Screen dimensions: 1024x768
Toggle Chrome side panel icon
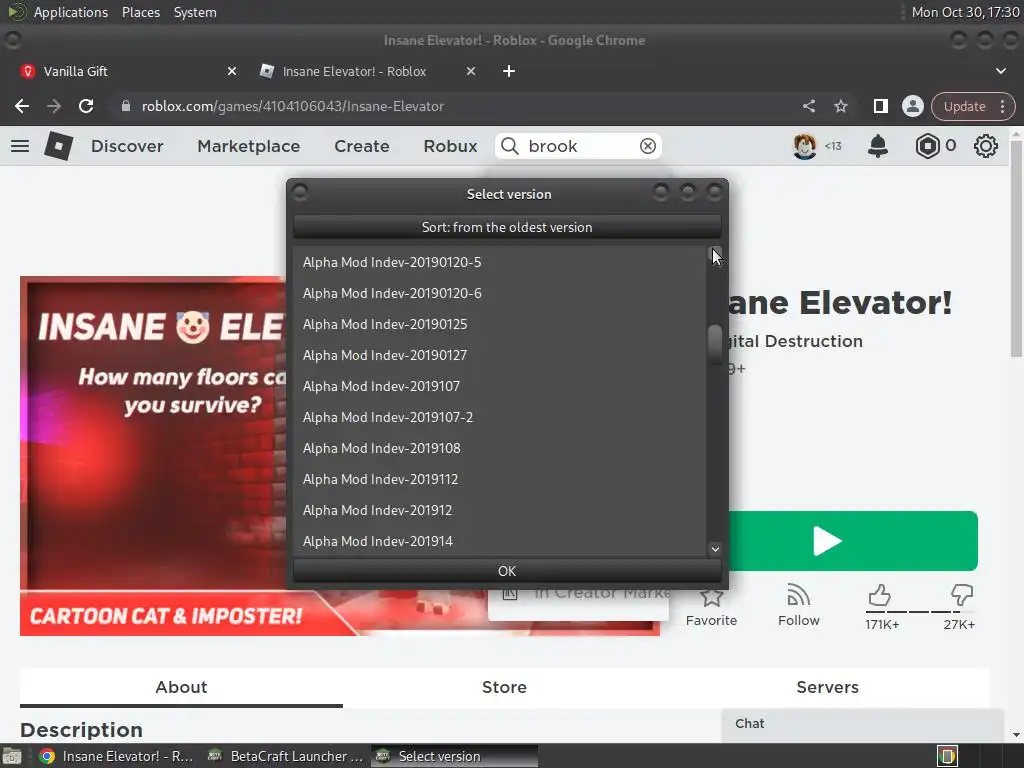(880, 106)
